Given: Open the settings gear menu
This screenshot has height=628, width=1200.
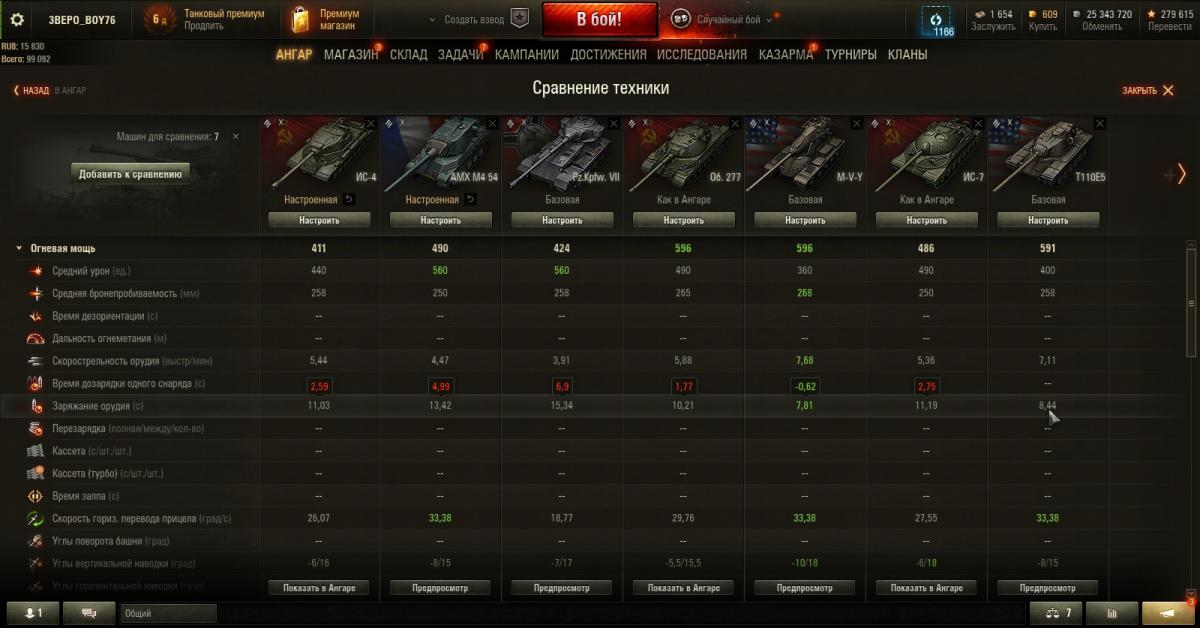Looking at the screenshot, I should pyautogui.click(x=17, y=19).
